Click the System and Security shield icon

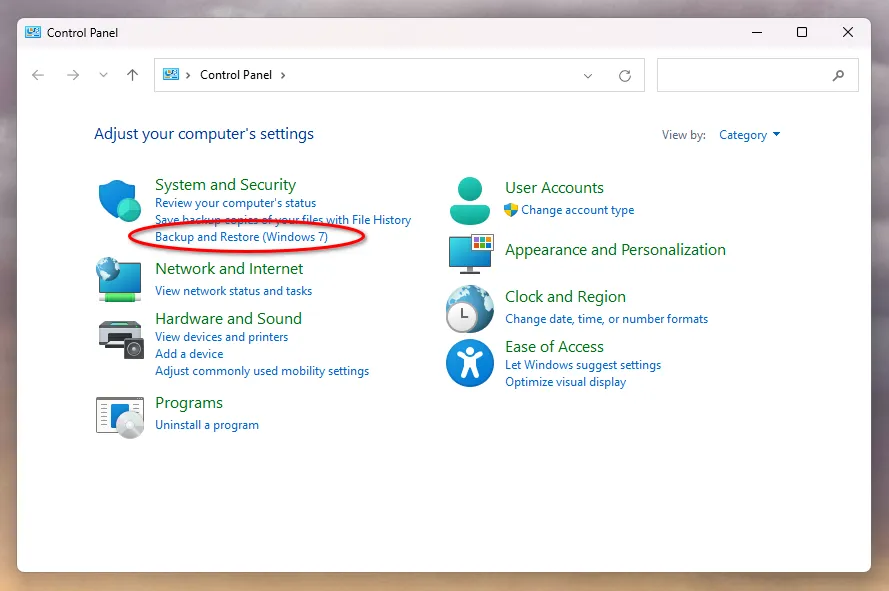119,200
